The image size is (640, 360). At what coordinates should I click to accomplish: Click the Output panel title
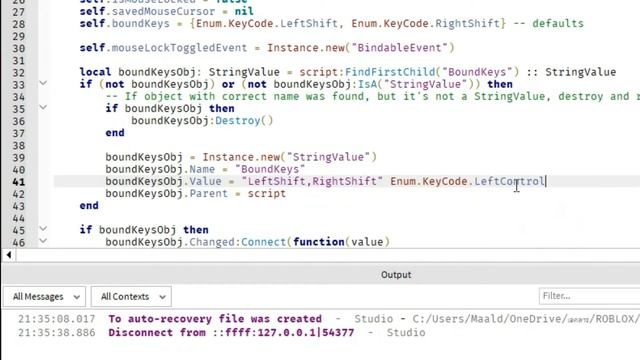pos(396,275)
